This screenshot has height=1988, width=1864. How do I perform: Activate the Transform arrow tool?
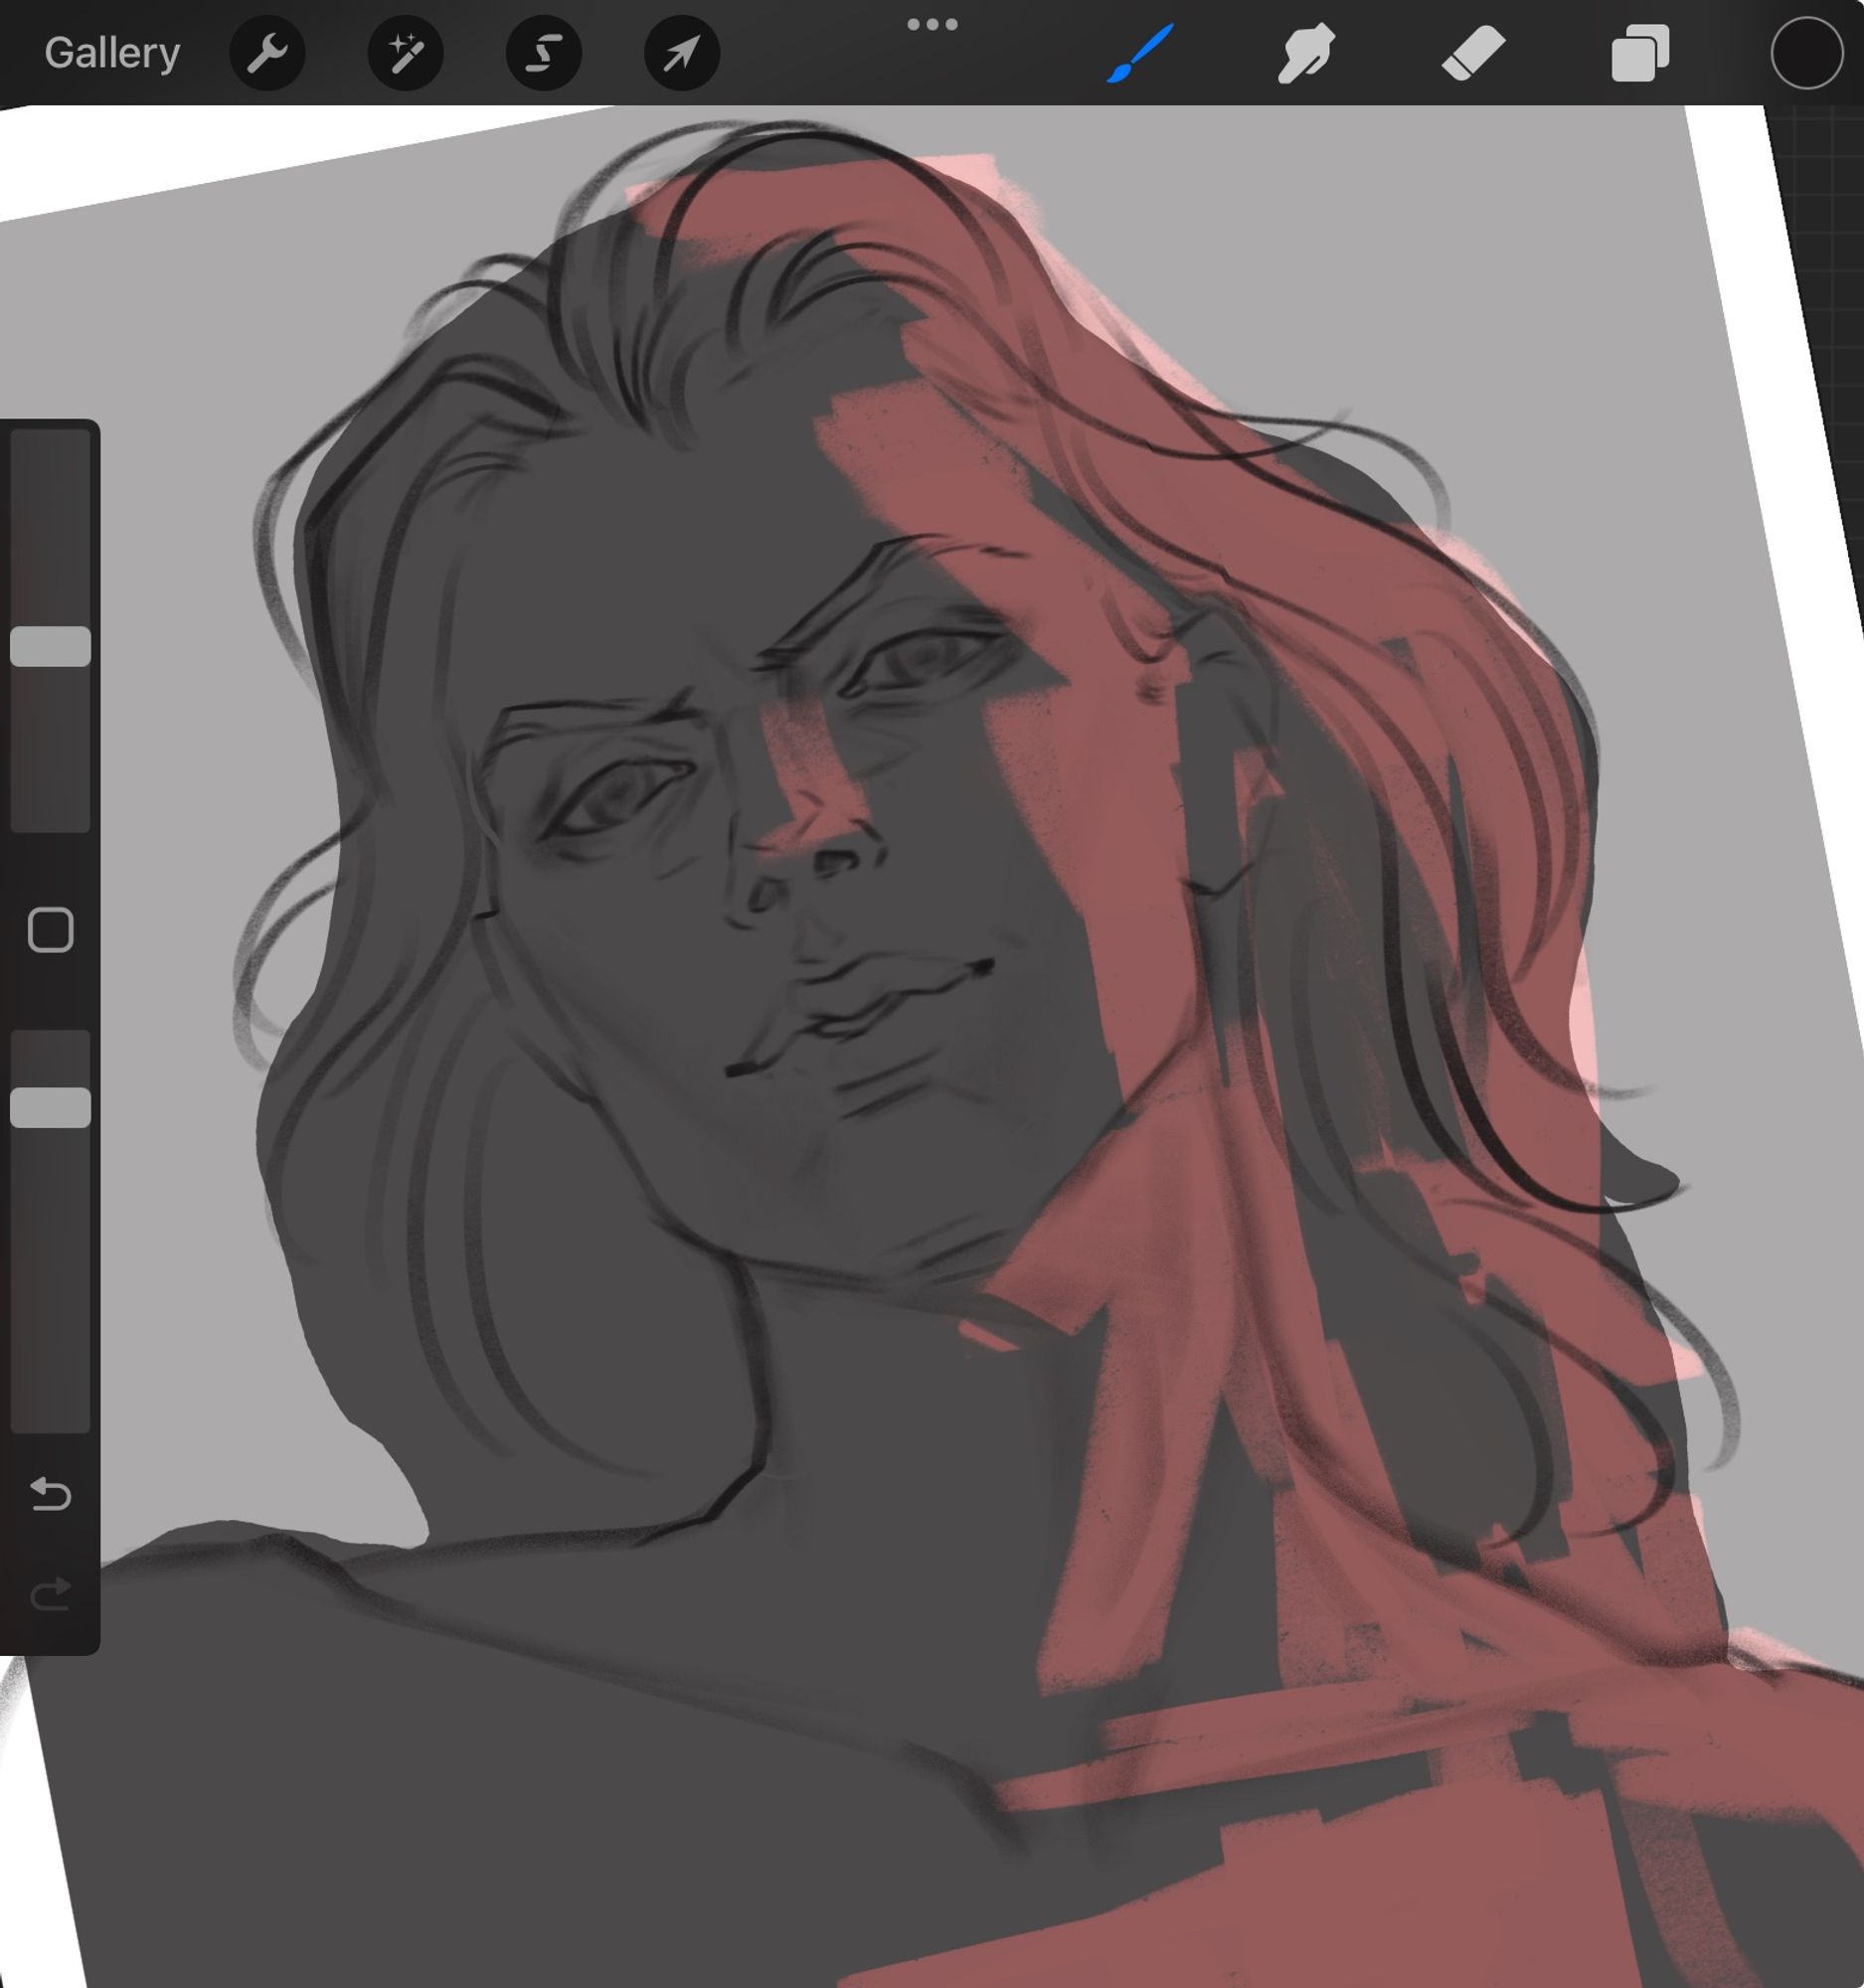681,53
